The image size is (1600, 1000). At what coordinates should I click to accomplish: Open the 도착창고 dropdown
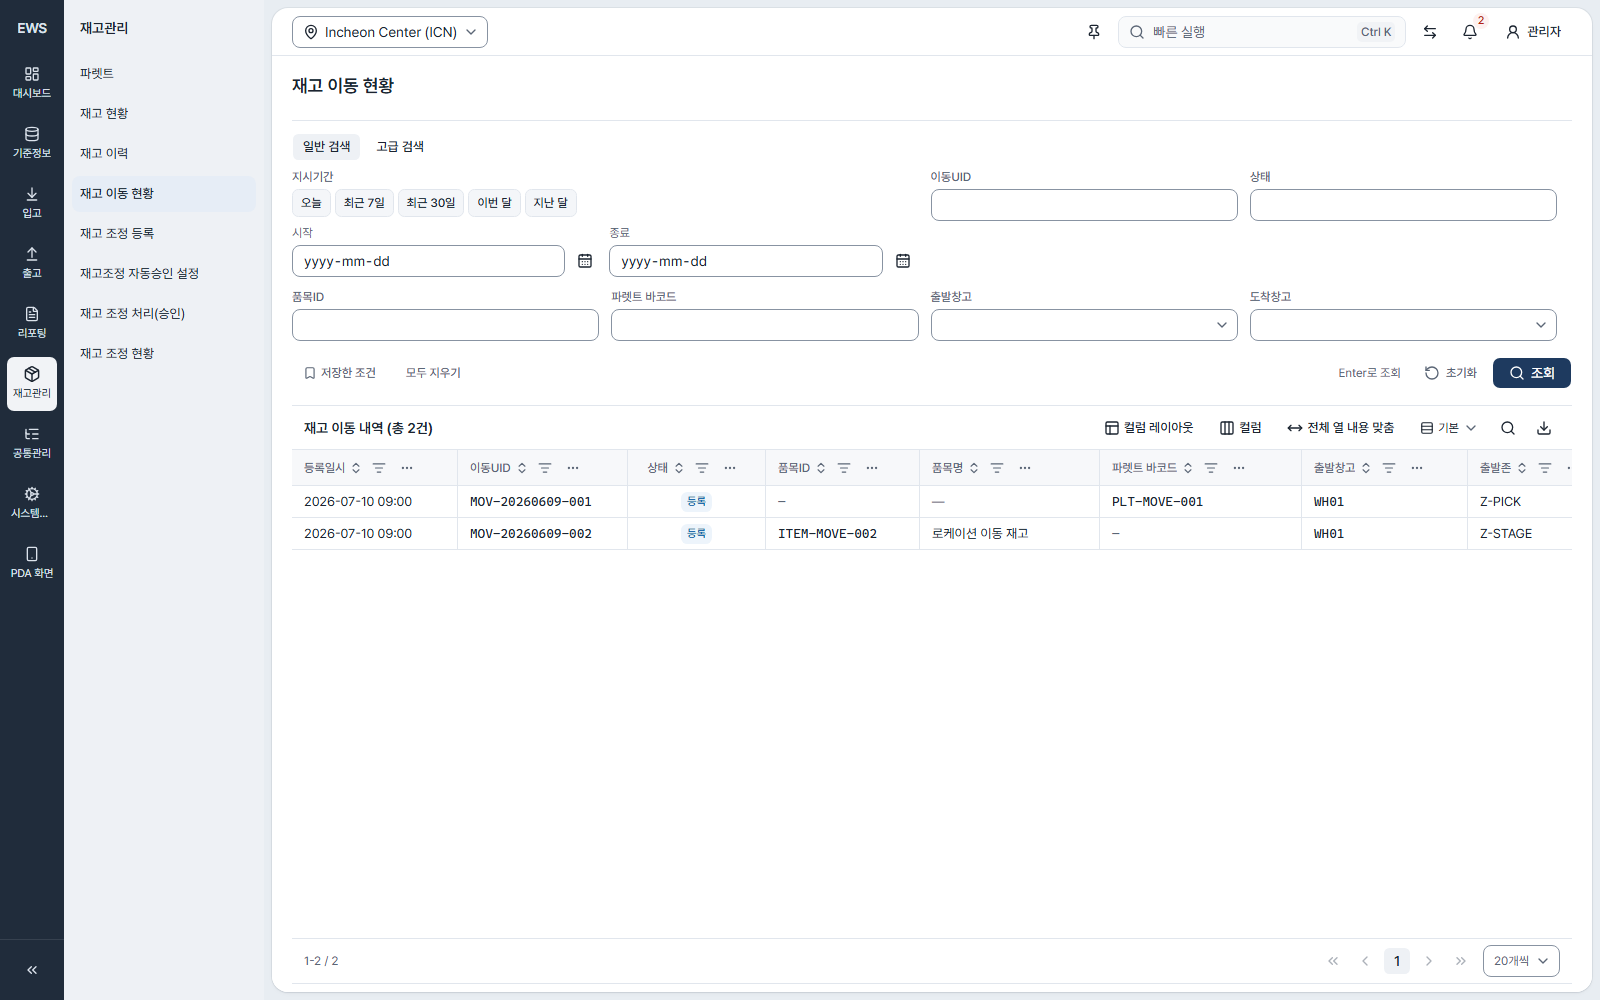1403,325
